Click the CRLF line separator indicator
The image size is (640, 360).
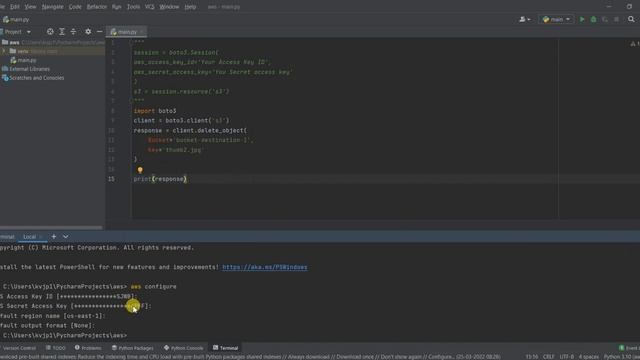(548, 357)
